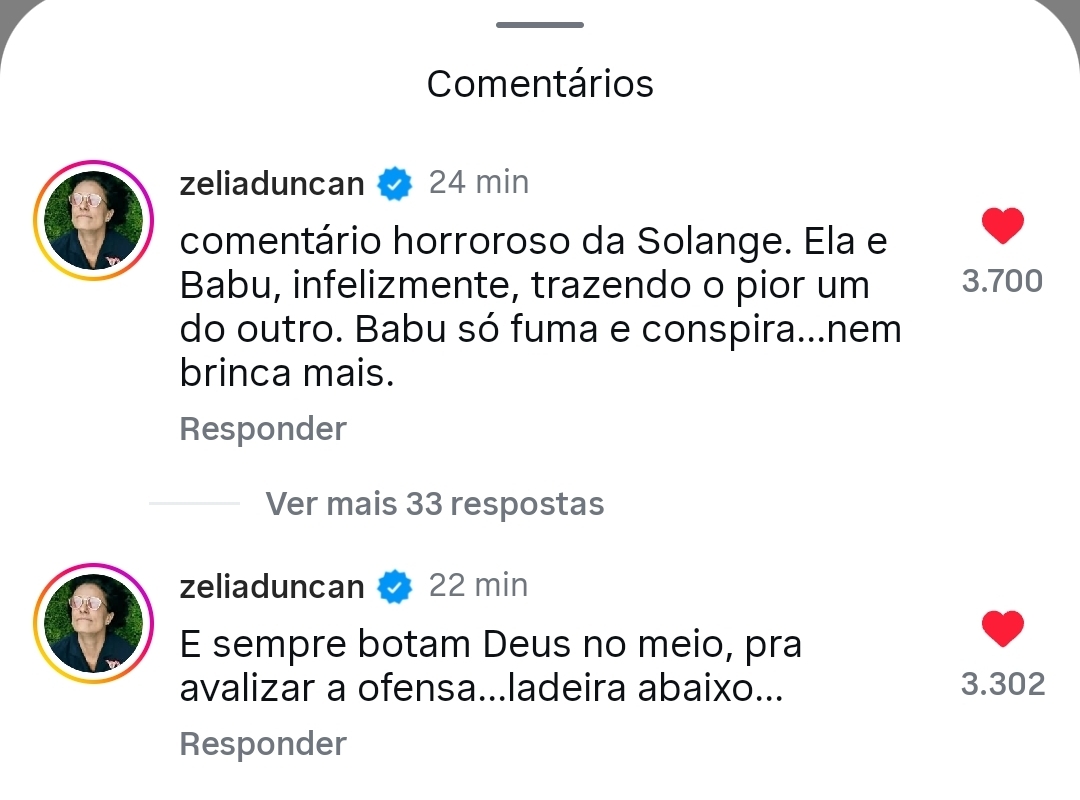Click the divider line beside Ver mais respostas
1080x800 pixels.
195,504
